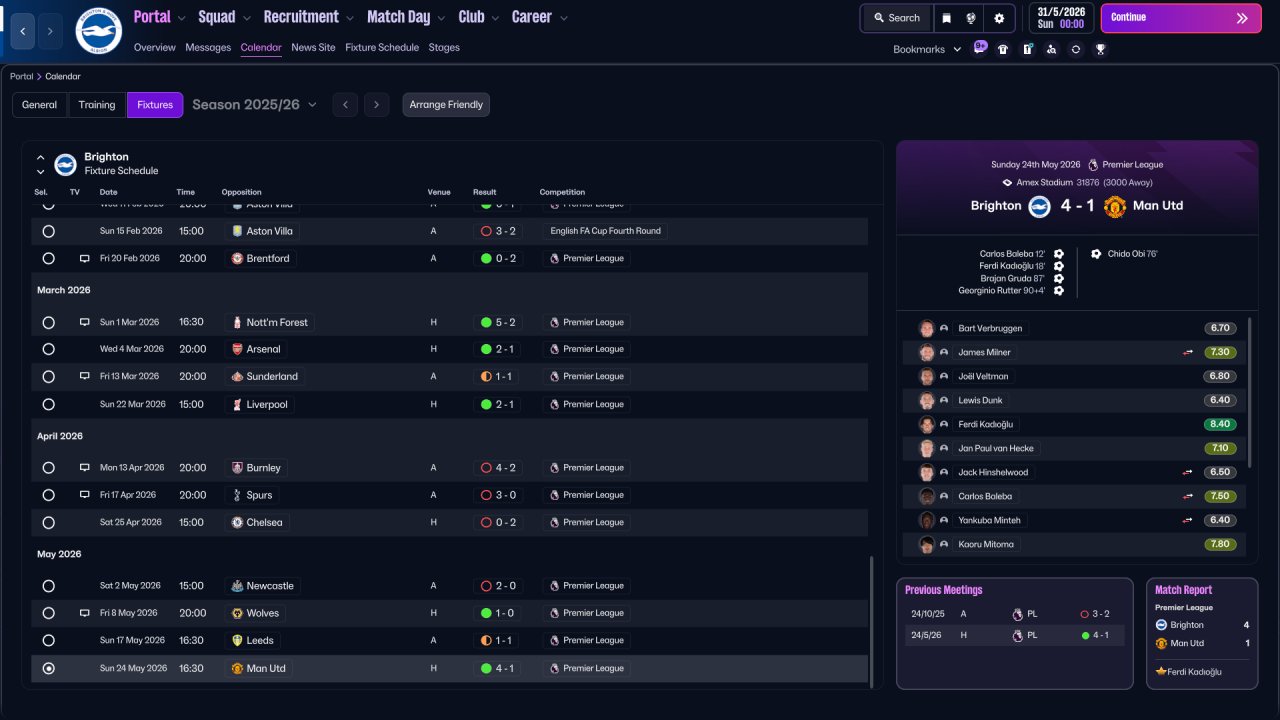
Task: Click Ferdi Kadıoğlu's portrait in the lineup
Action: [x=927, y=424]
